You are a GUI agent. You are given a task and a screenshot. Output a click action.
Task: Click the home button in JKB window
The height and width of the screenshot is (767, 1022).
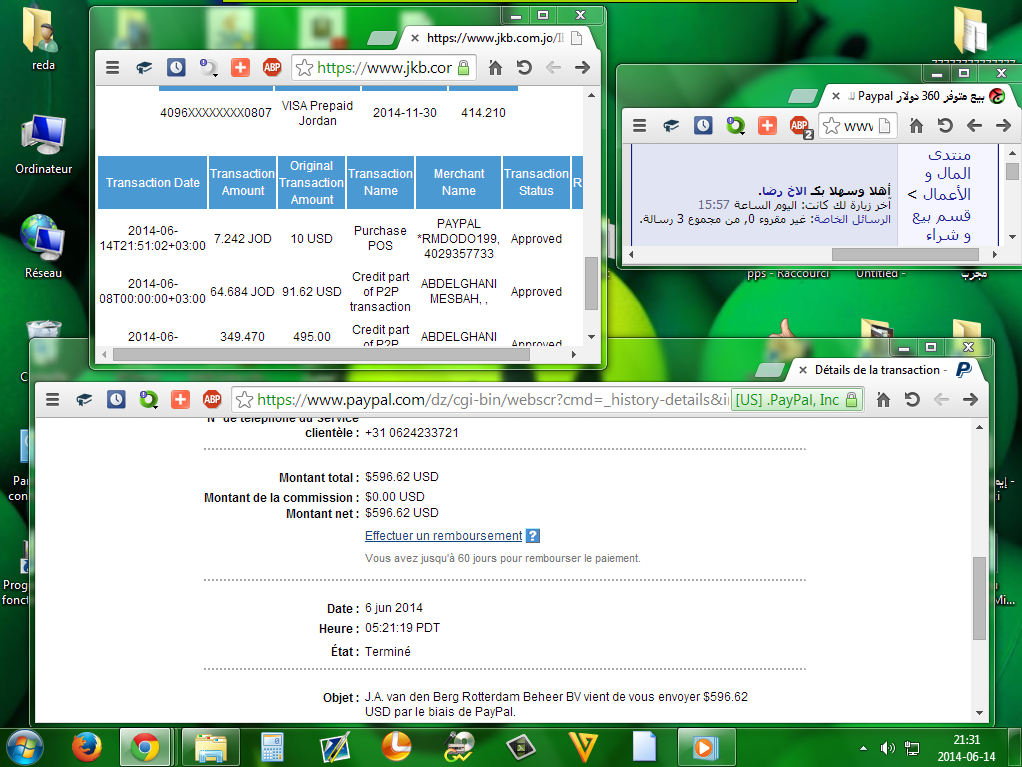tap(495, 67)
